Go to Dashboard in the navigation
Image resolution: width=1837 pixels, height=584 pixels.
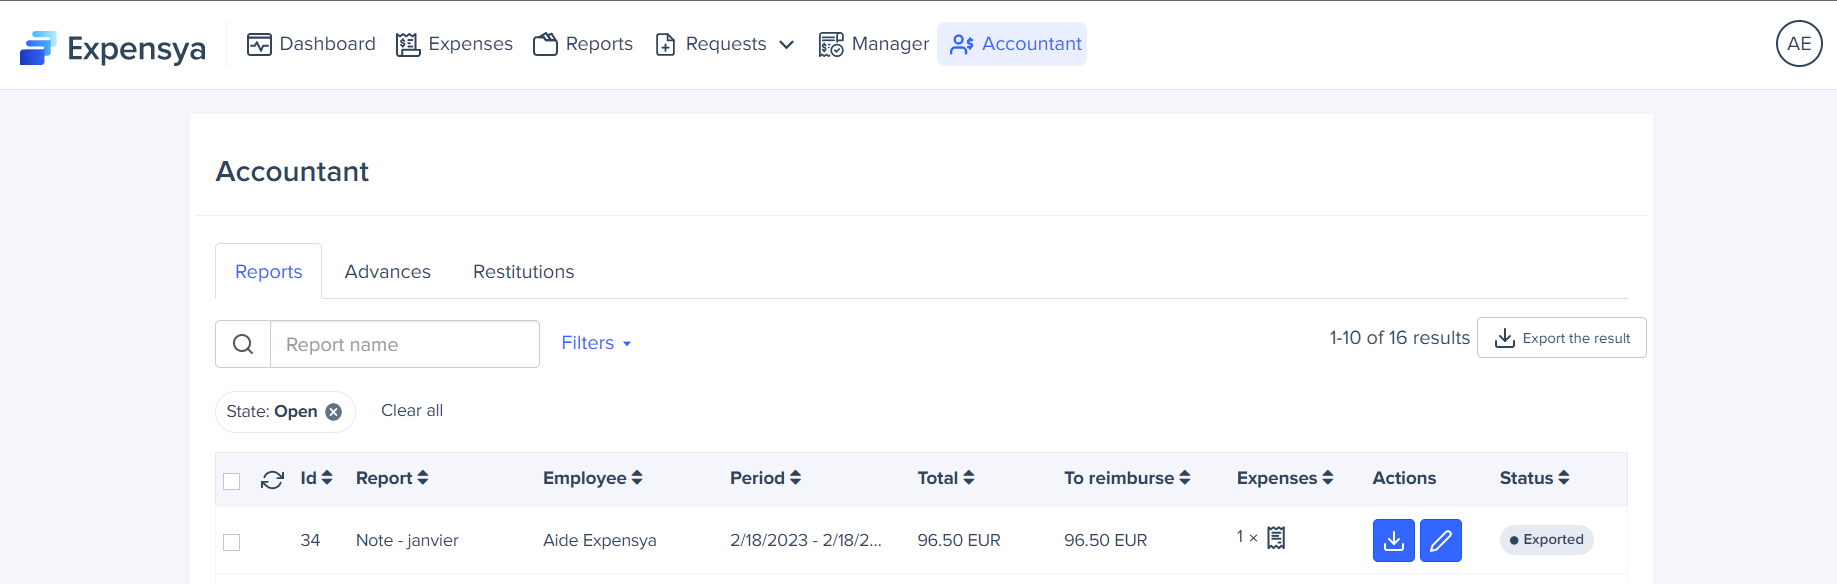click(x=311, y=44)
